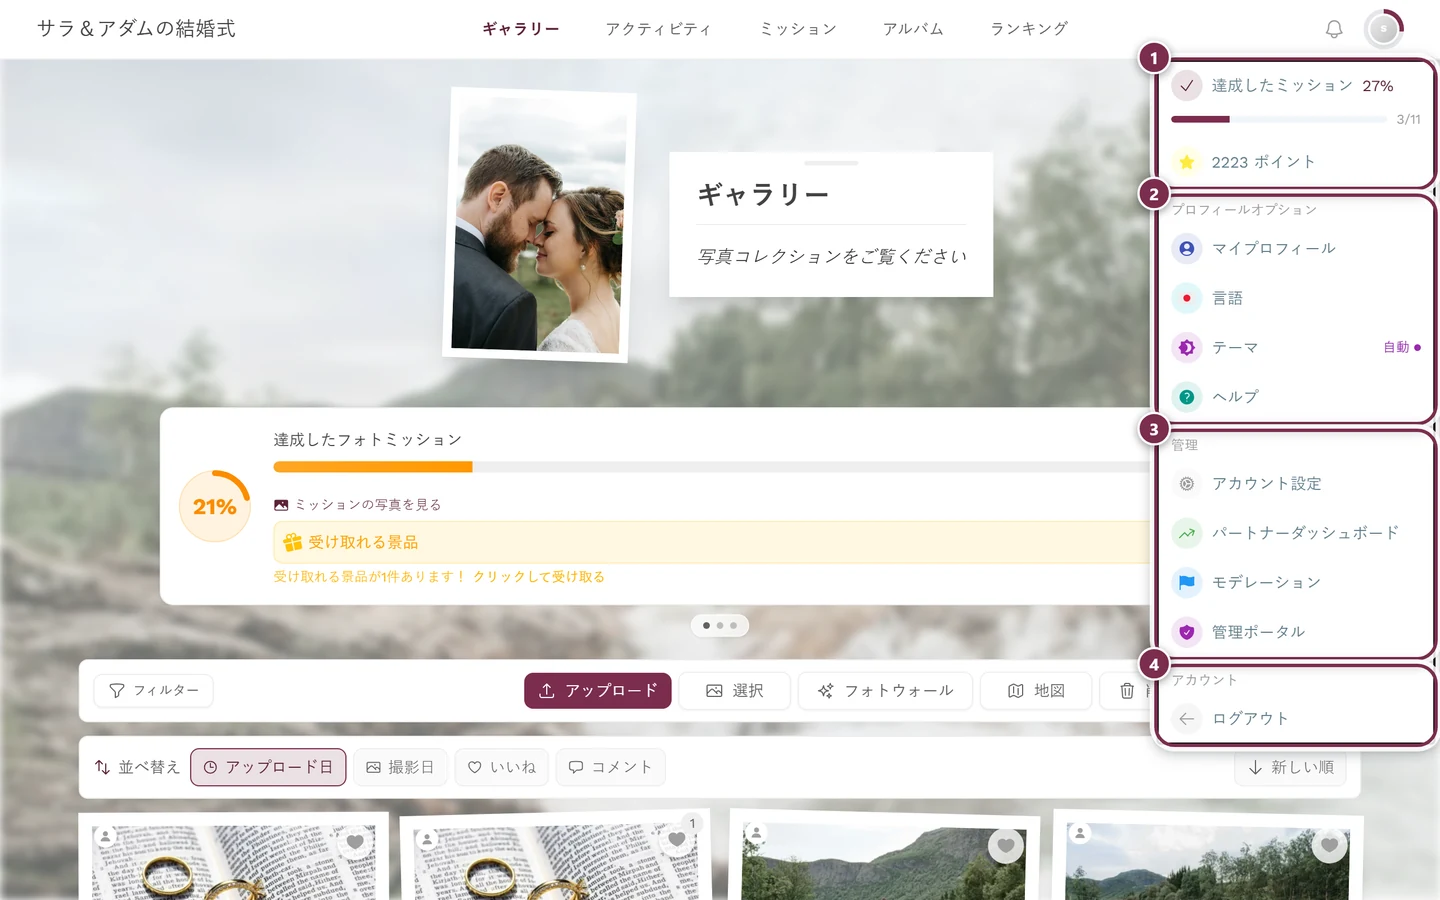The width and height of the screenshot is (1440, 900).
Task: Click the アップロード button
Action: [598, 691]
